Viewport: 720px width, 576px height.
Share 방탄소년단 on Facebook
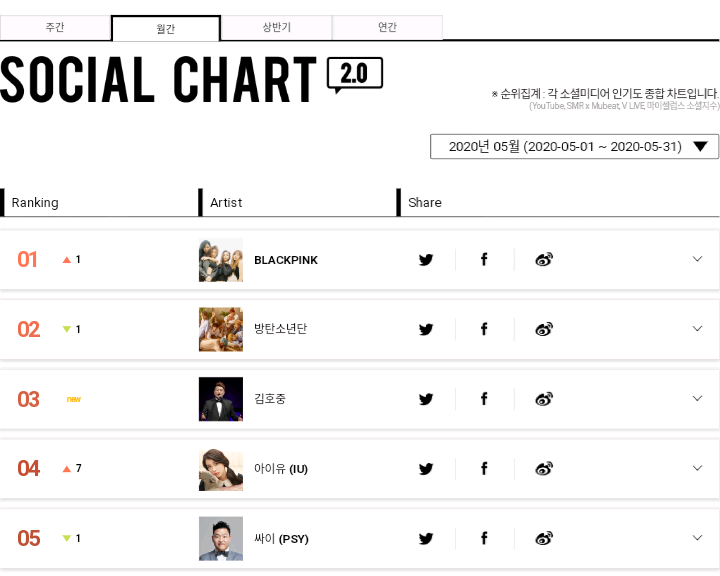click(x=484, y=329)
